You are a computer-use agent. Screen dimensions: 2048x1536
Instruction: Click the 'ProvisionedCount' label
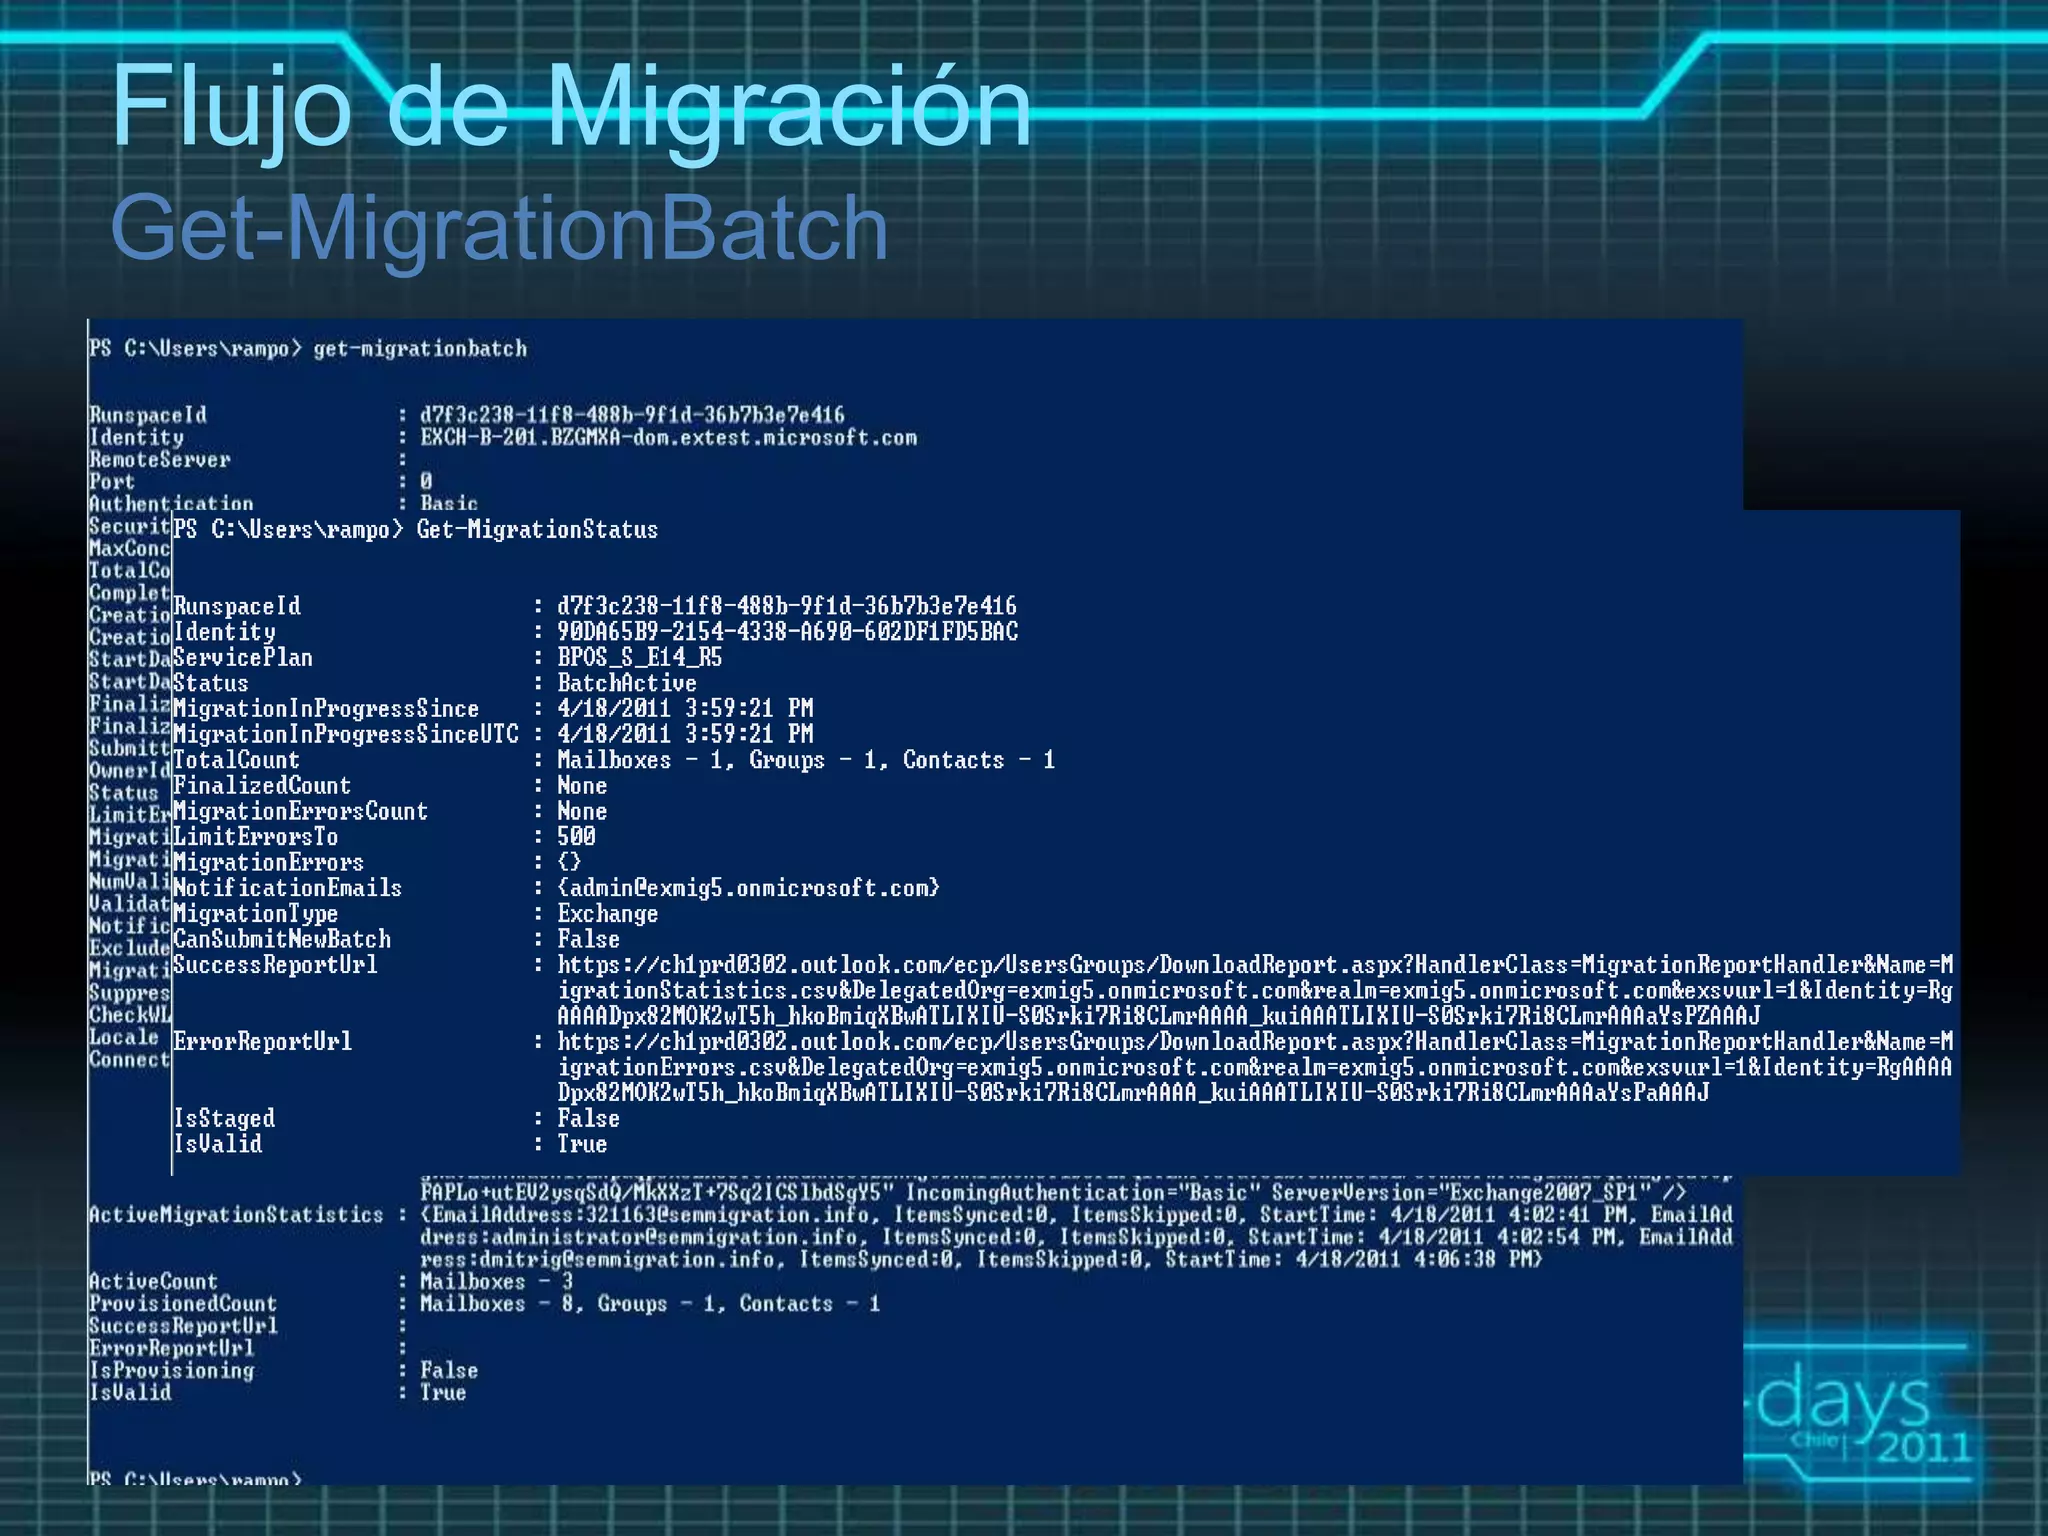coord(183,1304)
